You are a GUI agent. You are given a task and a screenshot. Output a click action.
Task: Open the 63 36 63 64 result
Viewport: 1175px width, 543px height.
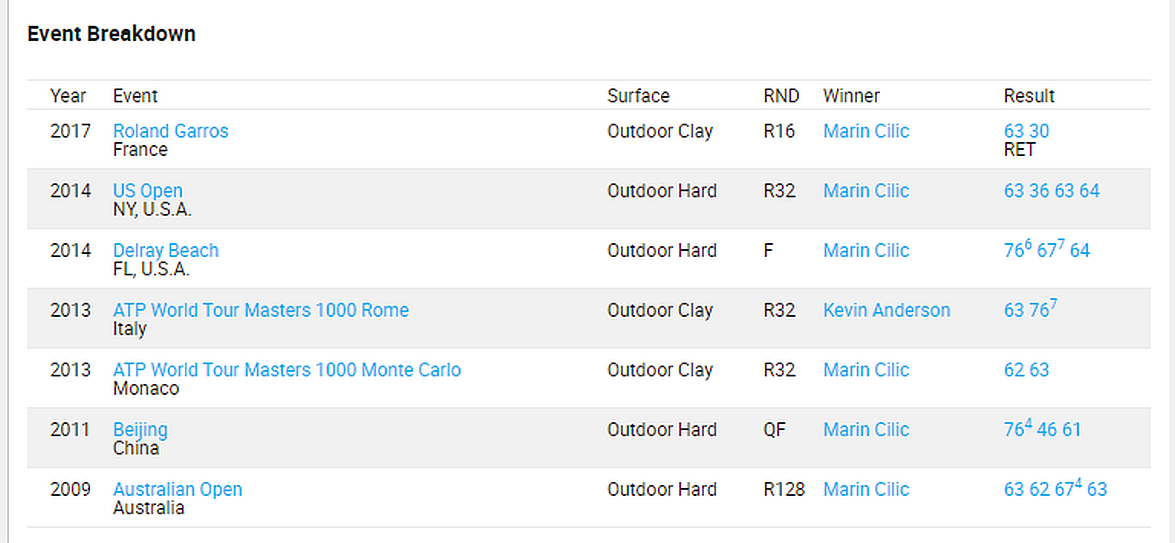1051,191
